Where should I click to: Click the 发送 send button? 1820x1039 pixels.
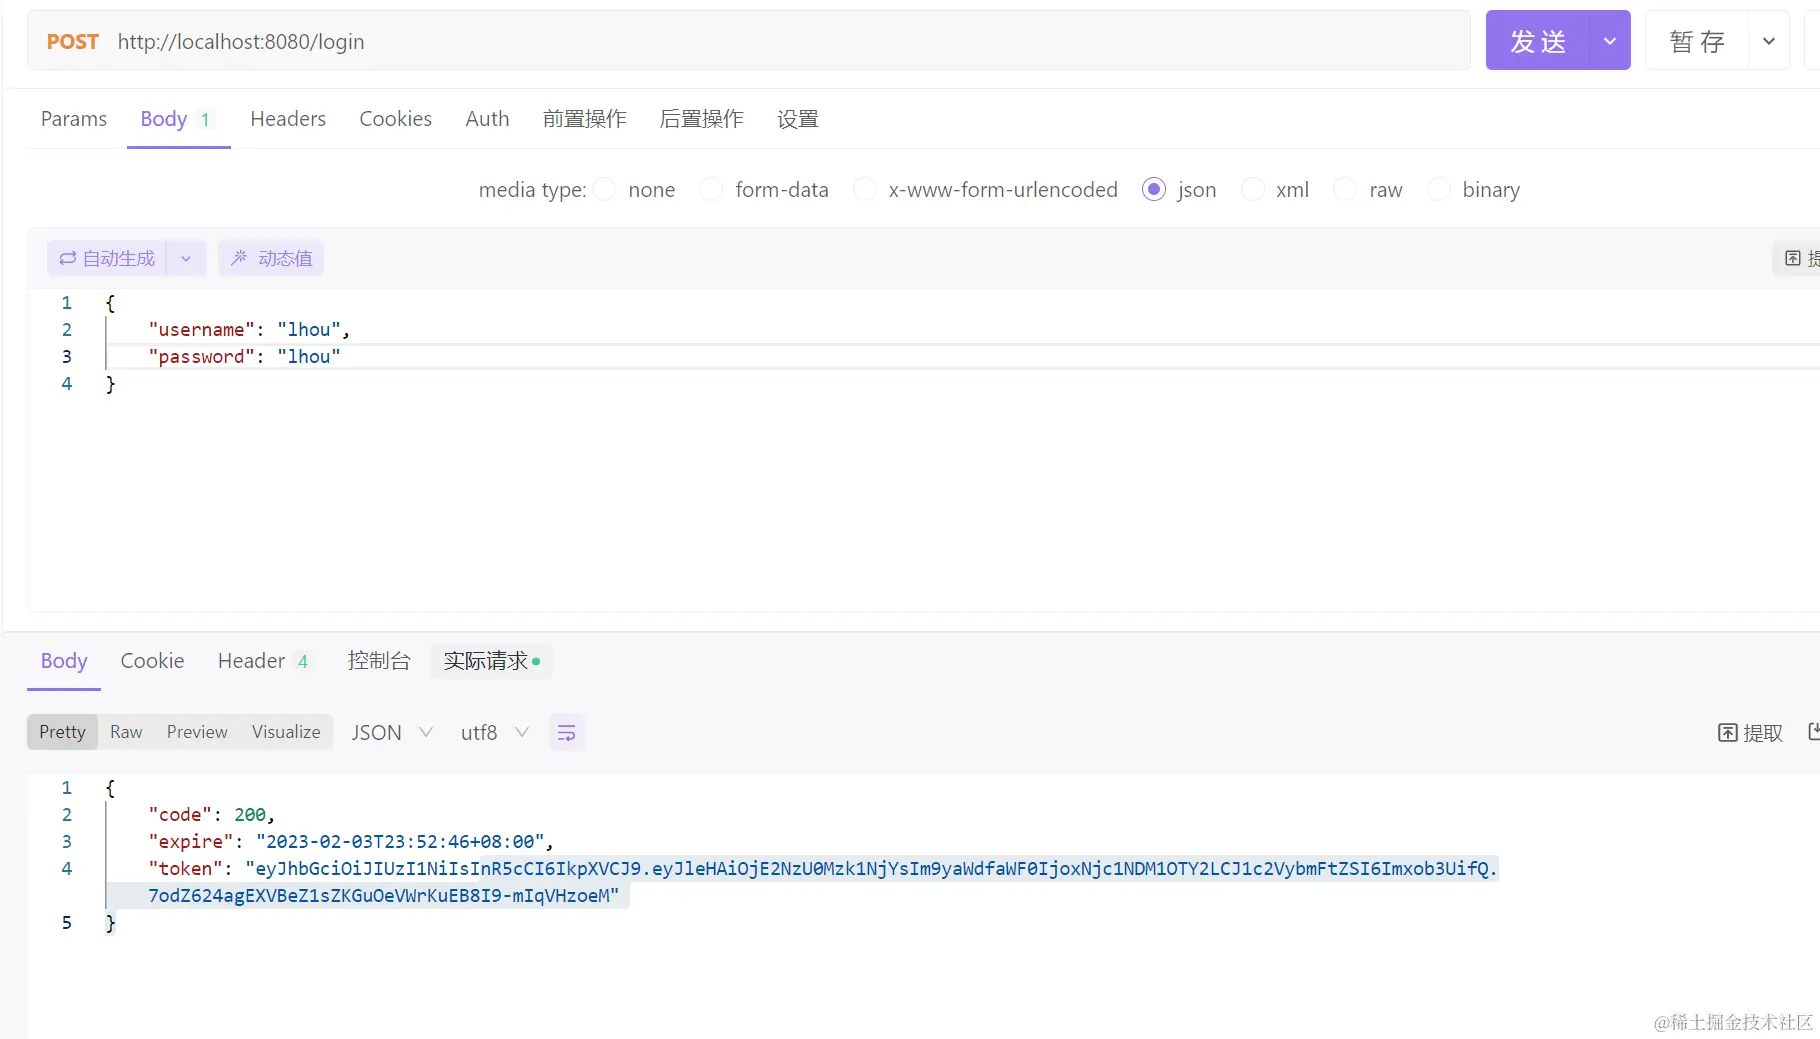pos(1538,41)
